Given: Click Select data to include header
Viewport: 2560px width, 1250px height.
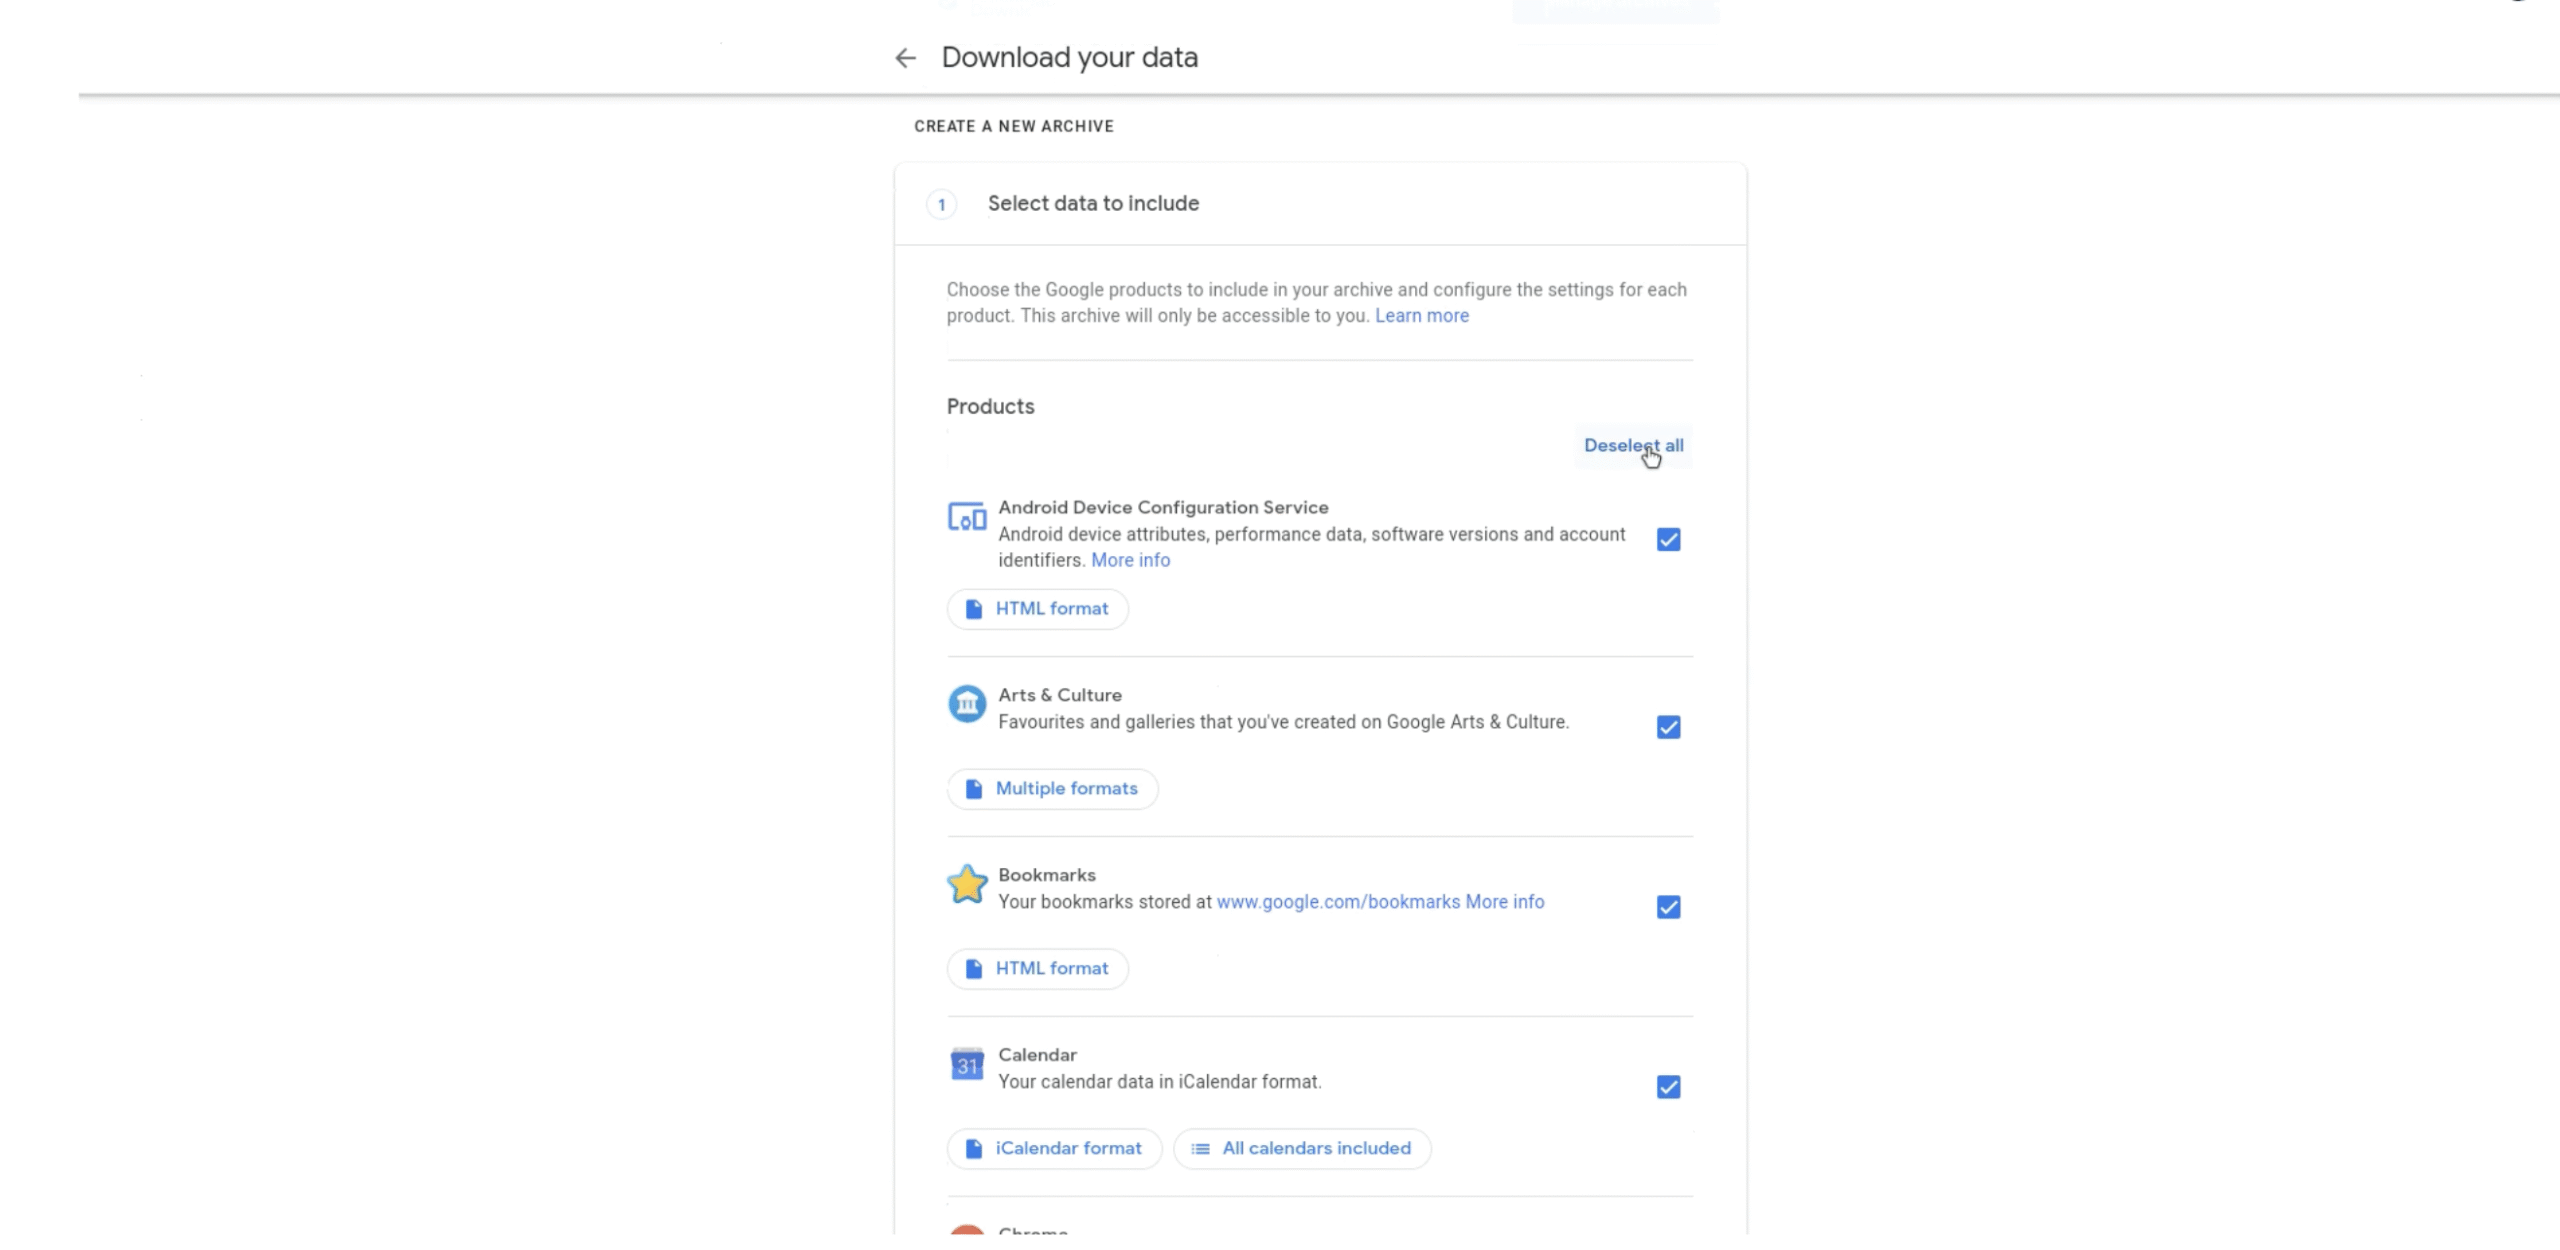Looking at the screenshot, I should tap(1093, 204).
